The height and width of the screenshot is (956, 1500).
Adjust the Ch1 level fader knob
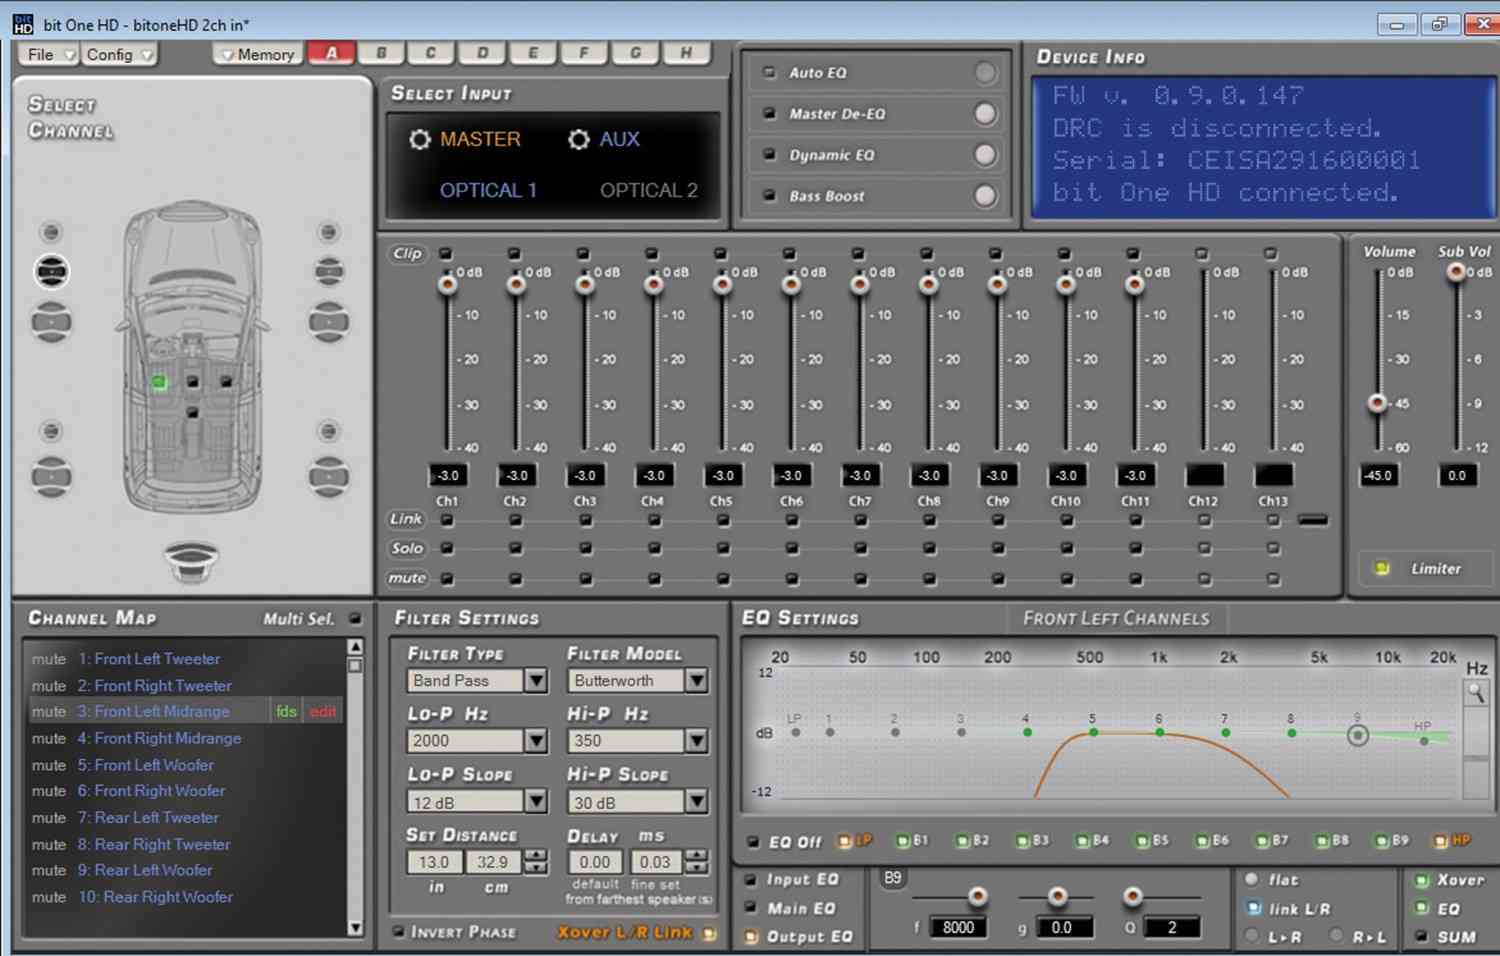(447, 285)
